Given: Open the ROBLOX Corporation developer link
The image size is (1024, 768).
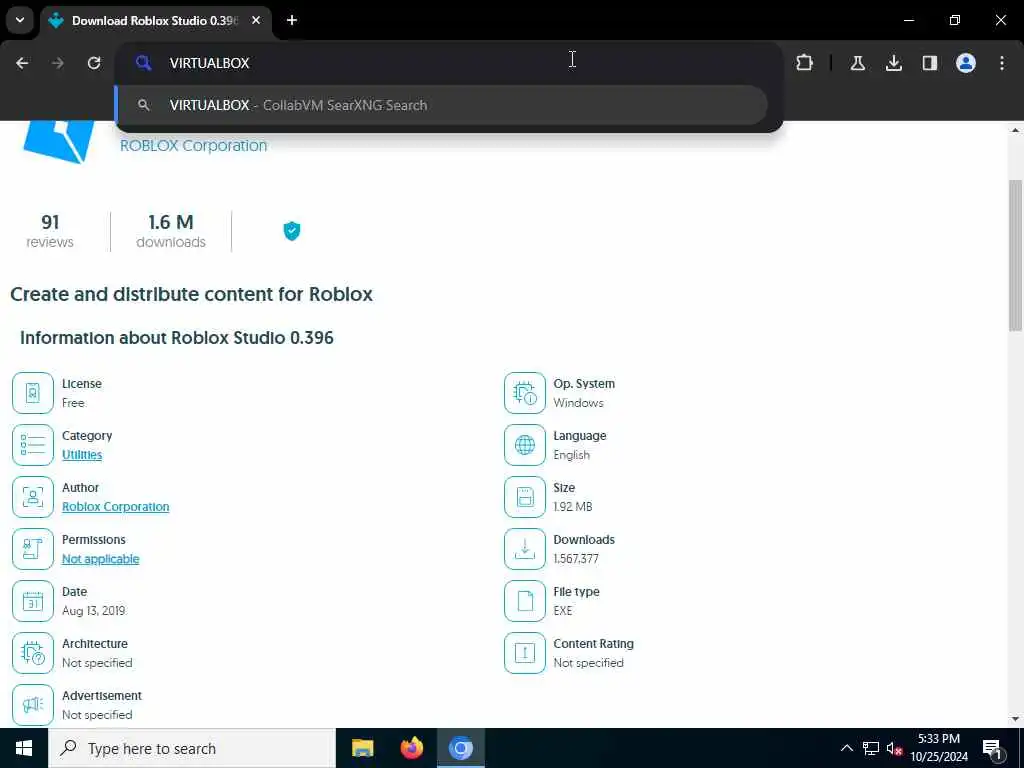Looking at the screenshot, I should tap(193, 145).
